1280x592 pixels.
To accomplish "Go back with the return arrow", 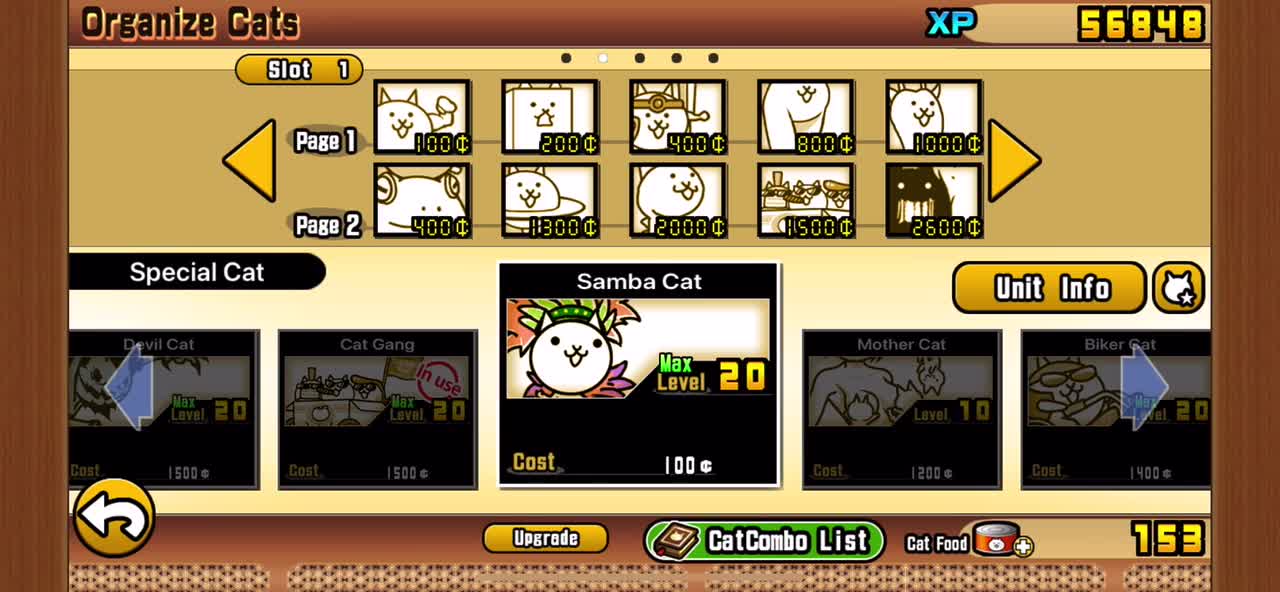I will point(113,517).
